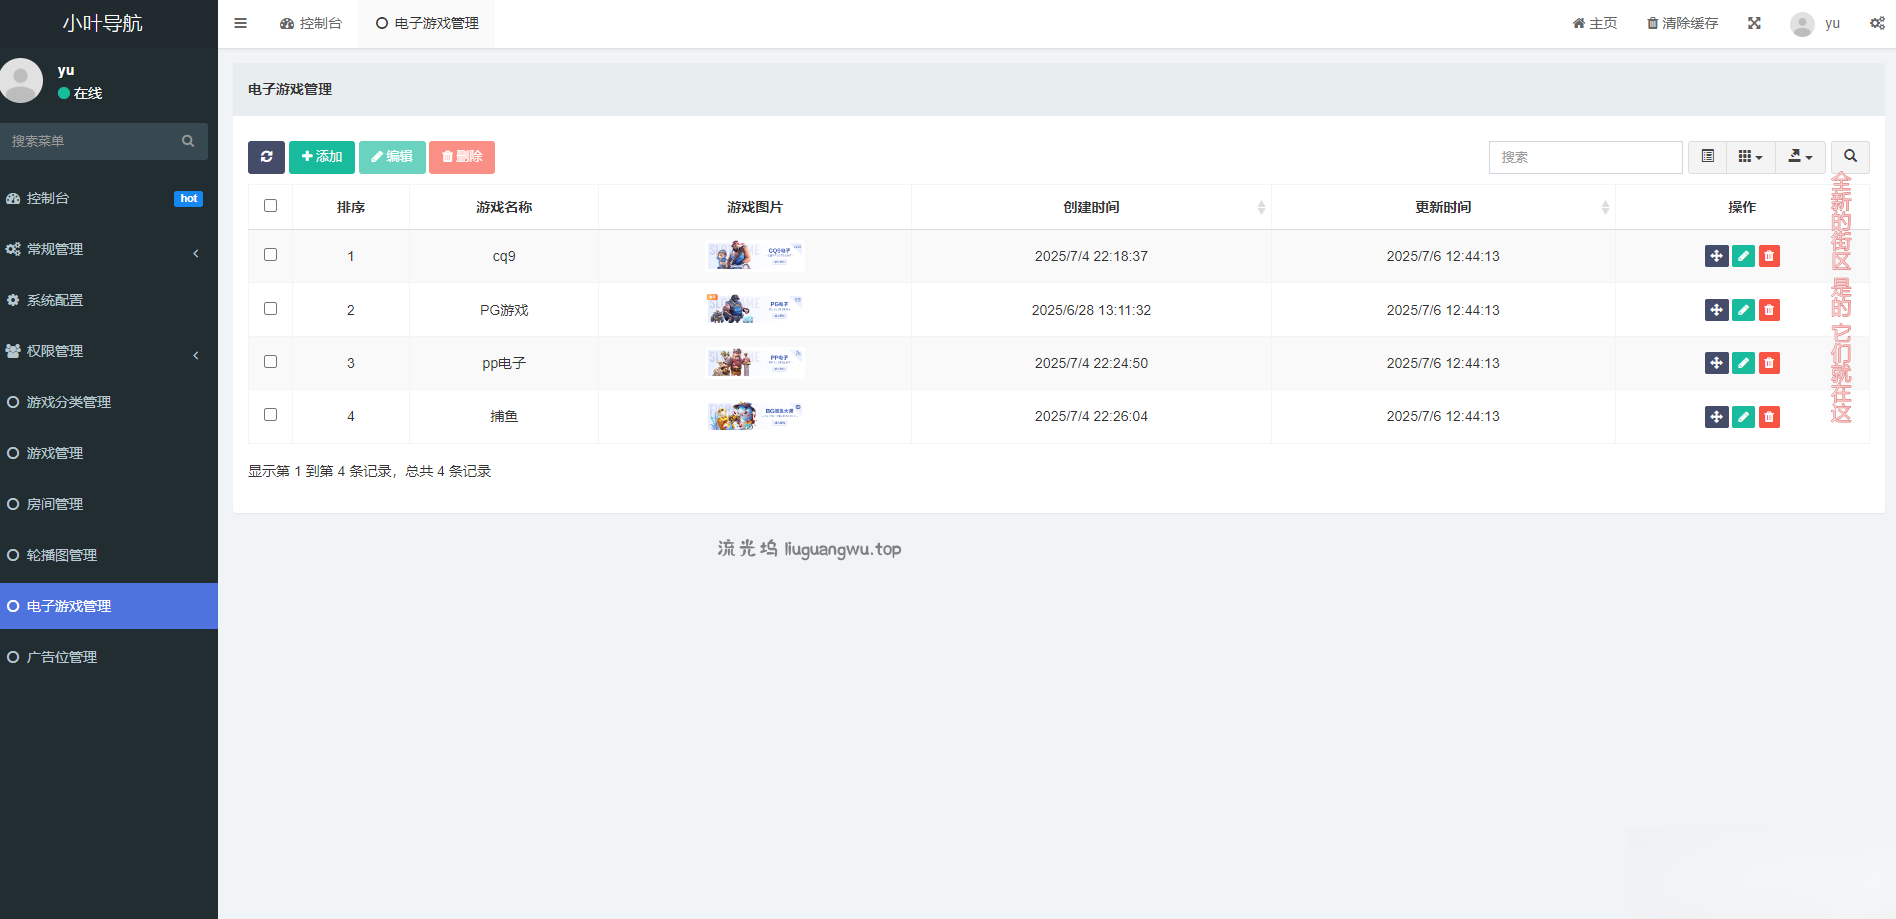Expand the 常规管理 sidebar menu
The width and height of the screenshot is (1896, 919).
100,249
